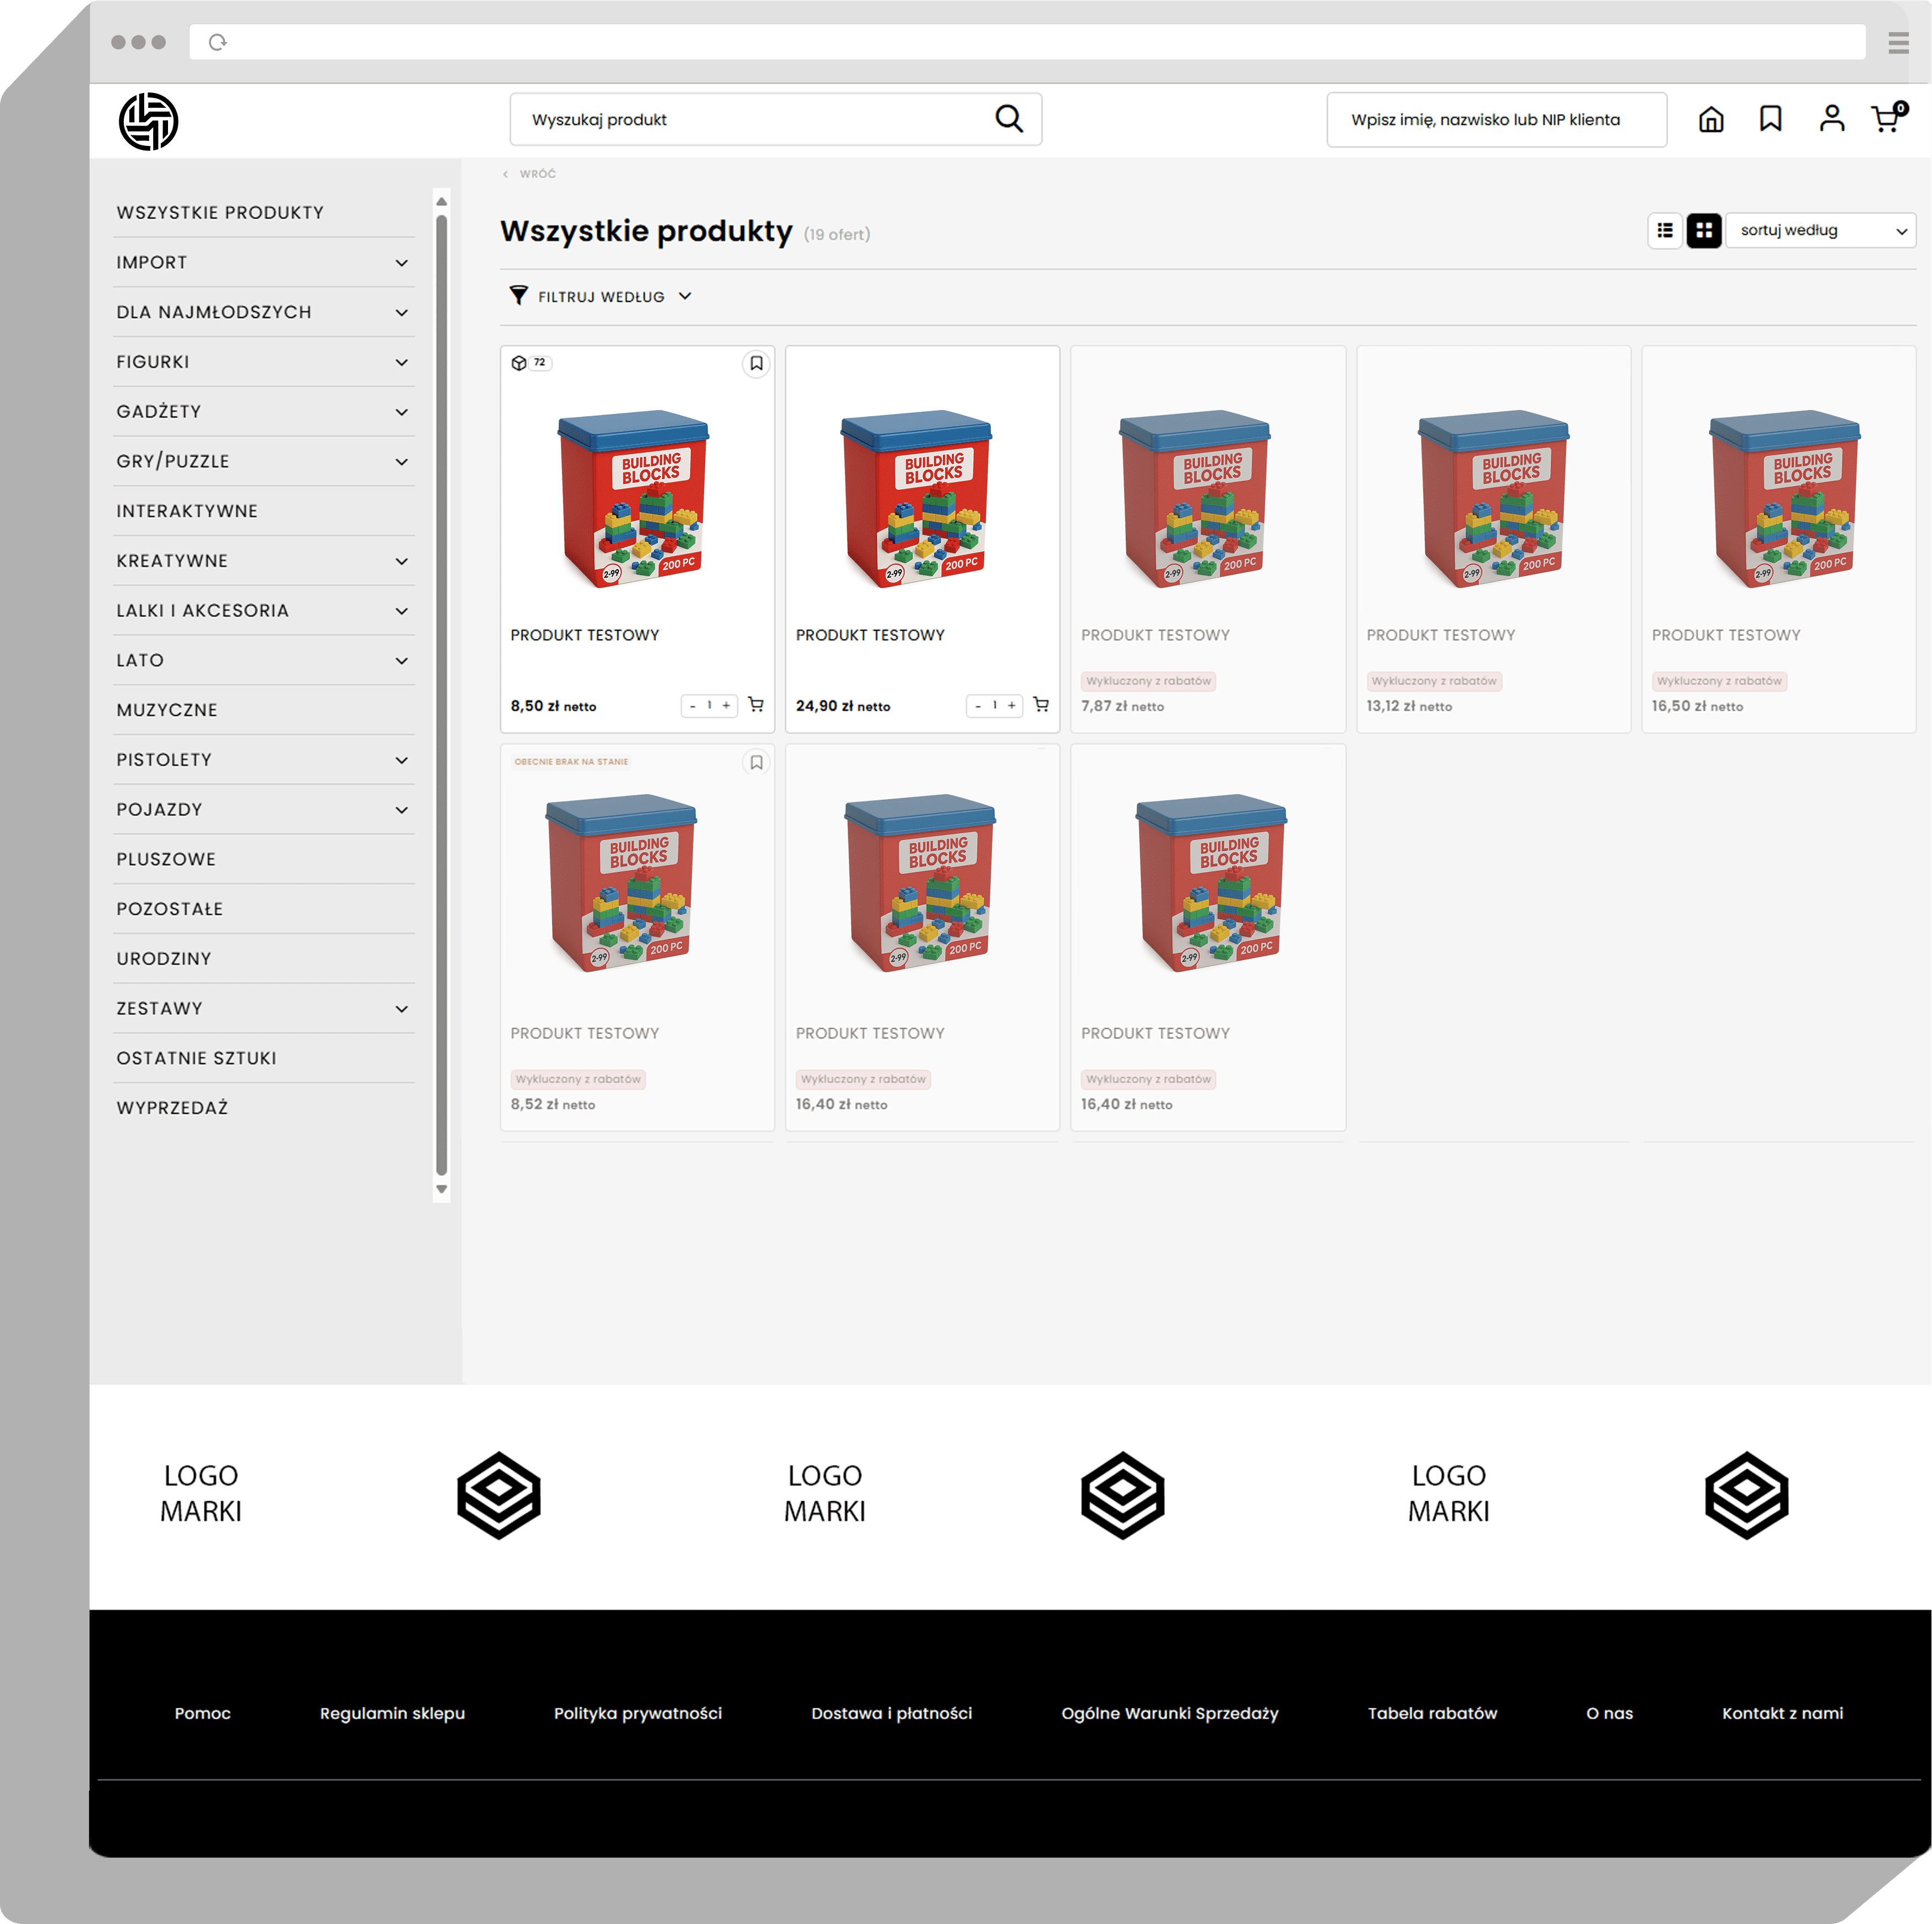This screenshot has height=1924, width=1932.
Task: Open the home page icon
Action: pos(1711,119)
